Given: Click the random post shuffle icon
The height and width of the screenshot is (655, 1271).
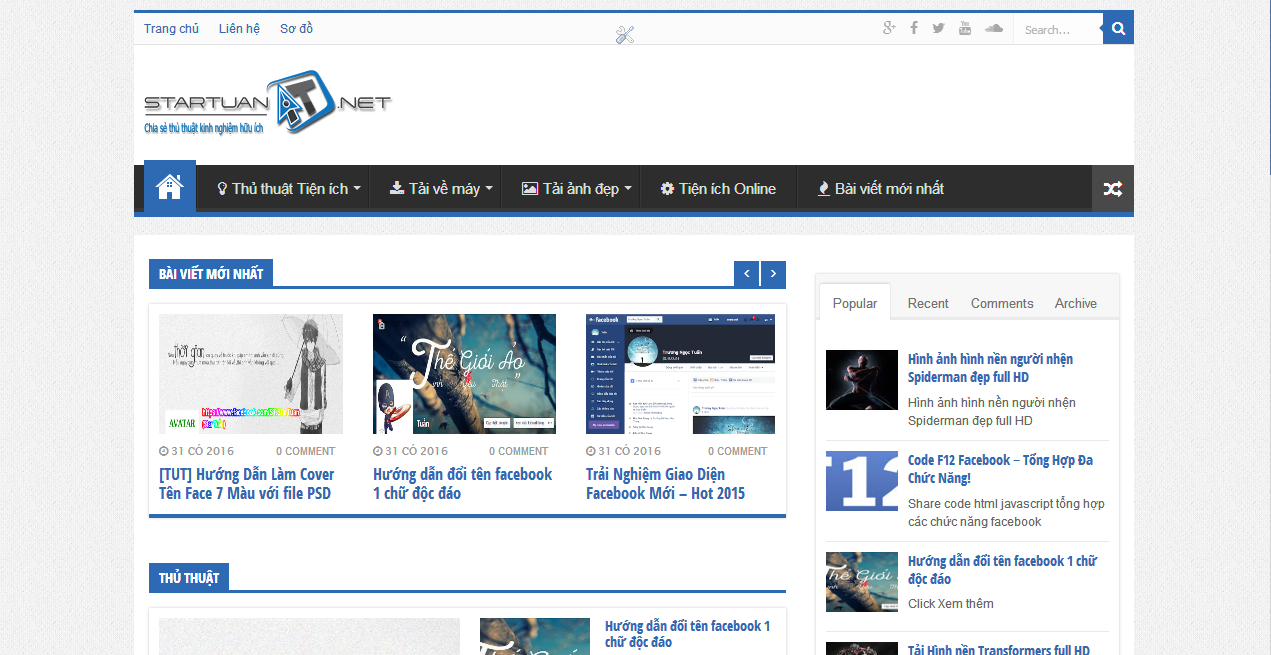Looking at the screenshot, I should [1112, 188].
